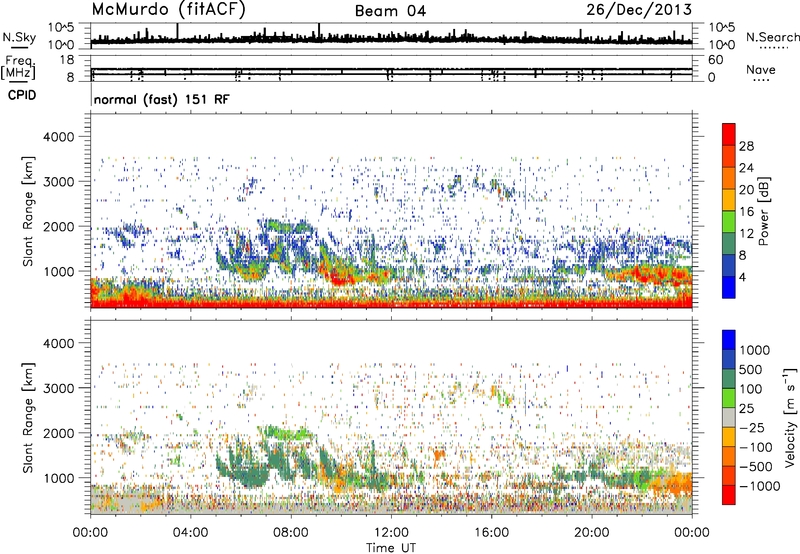Click the "Velocity [m s-1]" colorbar label

click(x=790, y=417)
